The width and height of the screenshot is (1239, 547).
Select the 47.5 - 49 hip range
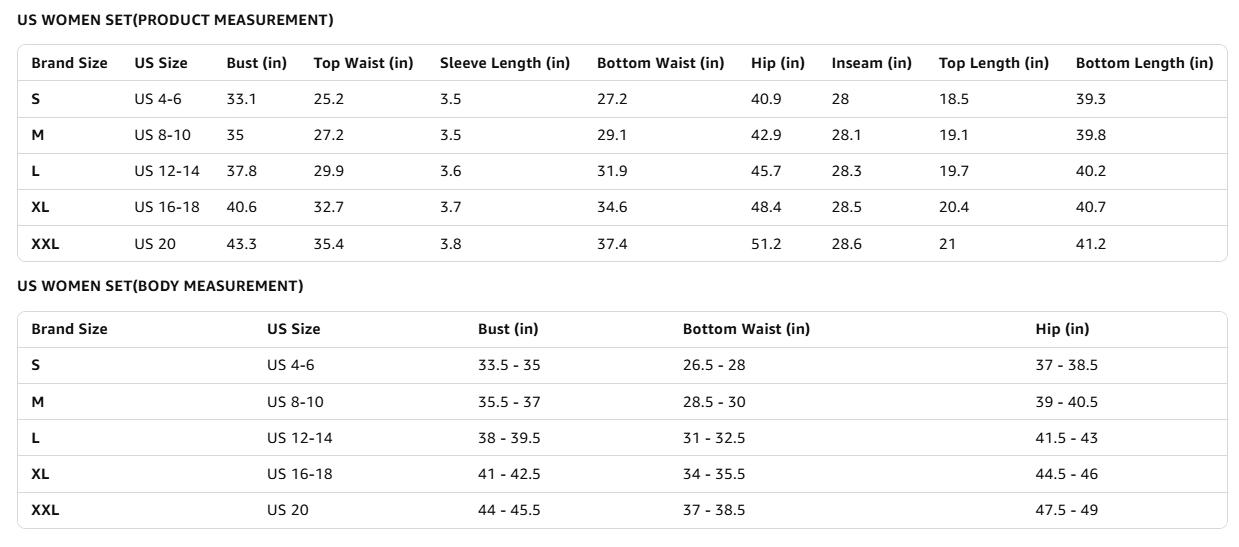coord(1066,510)
